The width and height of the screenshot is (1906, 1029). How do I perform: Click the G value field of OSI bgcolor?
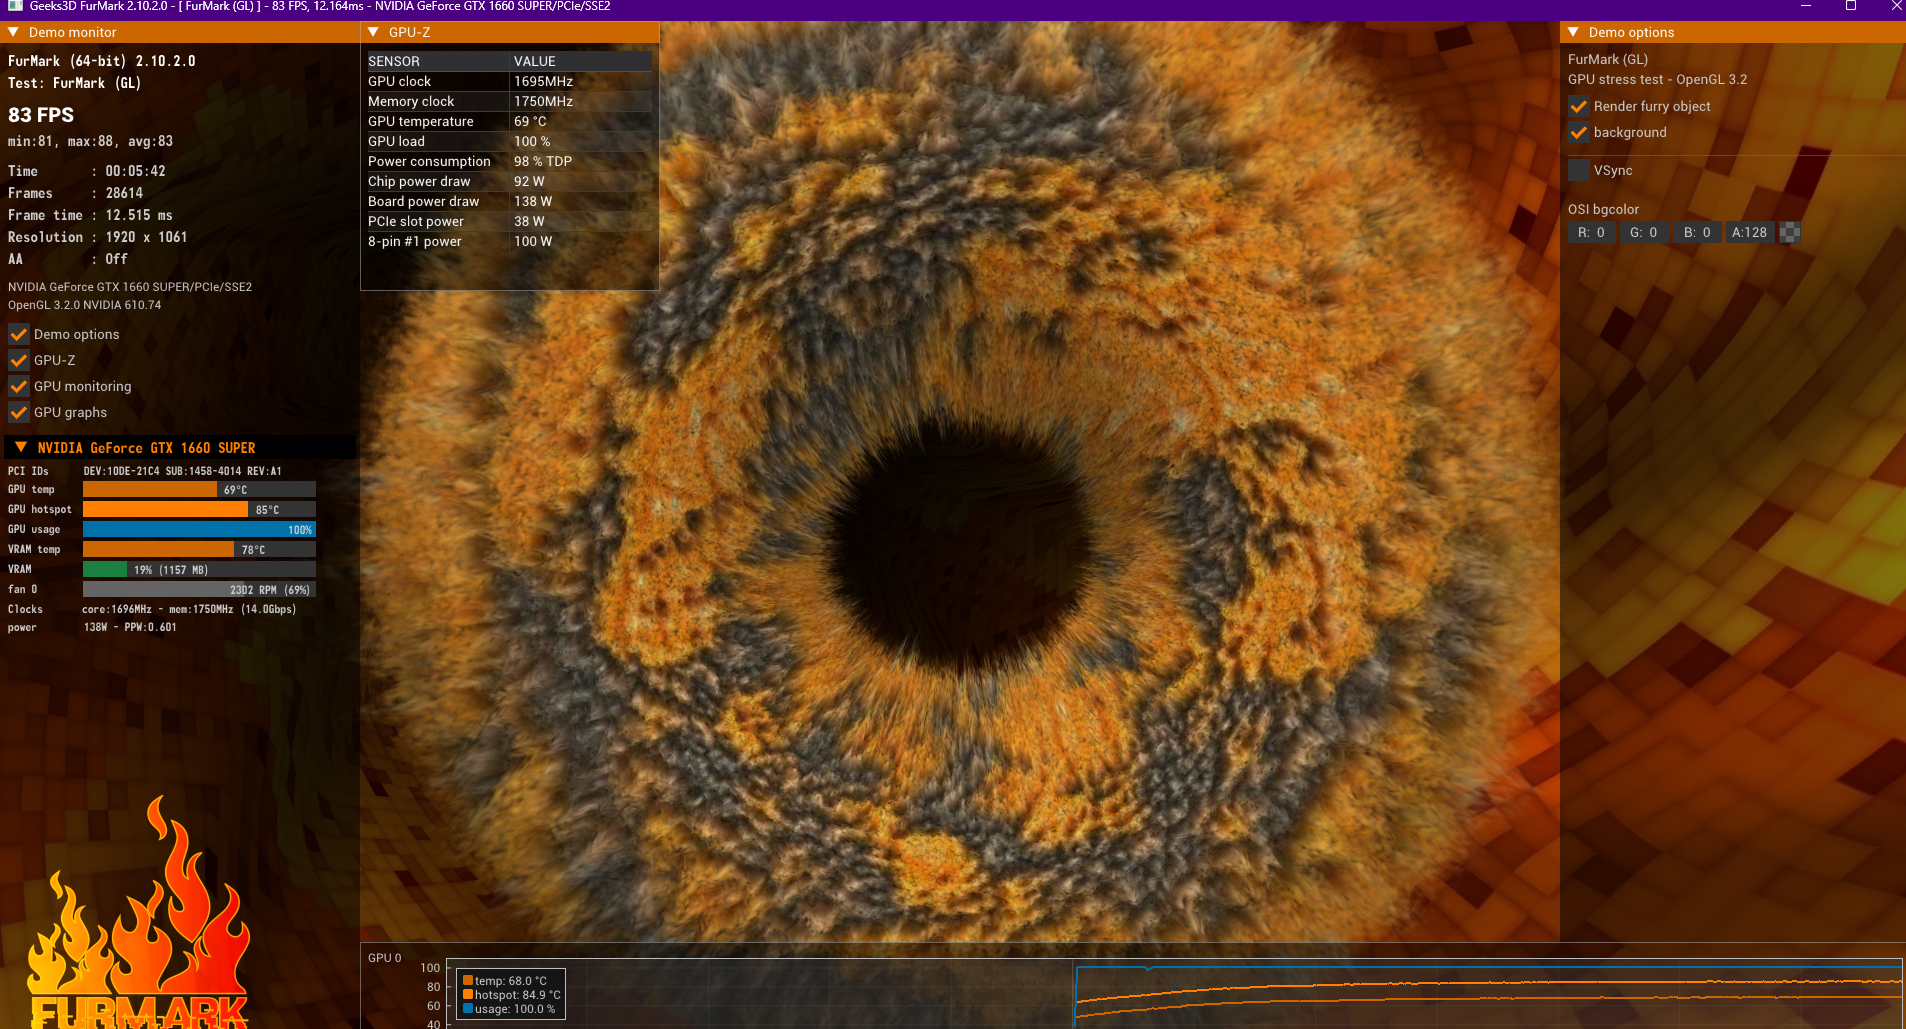[x=1644, y=232]
